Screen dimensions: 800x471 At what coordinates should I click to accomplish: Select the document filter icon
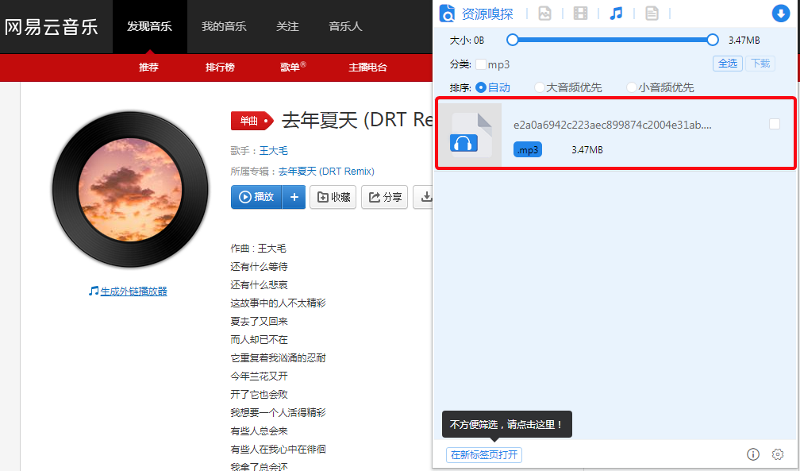(x=652, y=13)
